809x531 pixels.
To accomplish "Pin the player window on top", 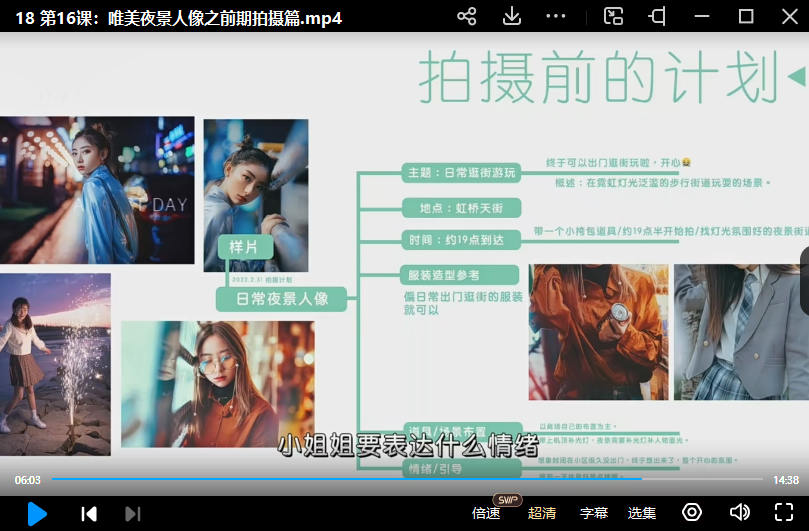I will pos(657,16).
